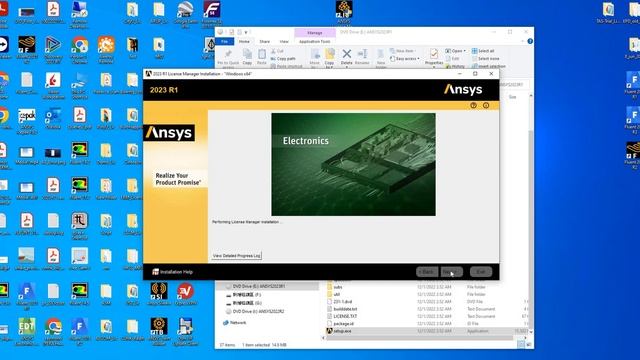Select package.id file in list
This screenshot has width=640, height=360.
point(340,324)
